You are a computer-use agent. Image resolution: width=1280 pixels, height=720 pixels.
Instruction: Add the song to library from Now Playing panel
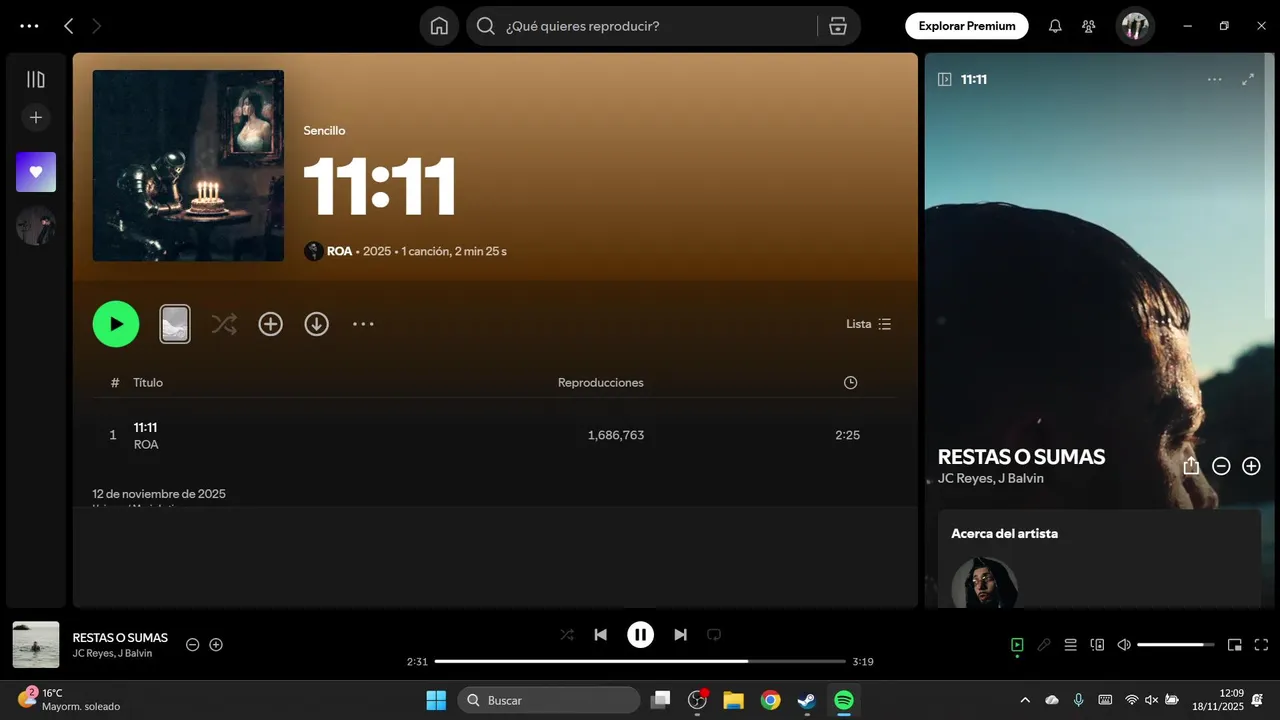[x=1251, y=466]
